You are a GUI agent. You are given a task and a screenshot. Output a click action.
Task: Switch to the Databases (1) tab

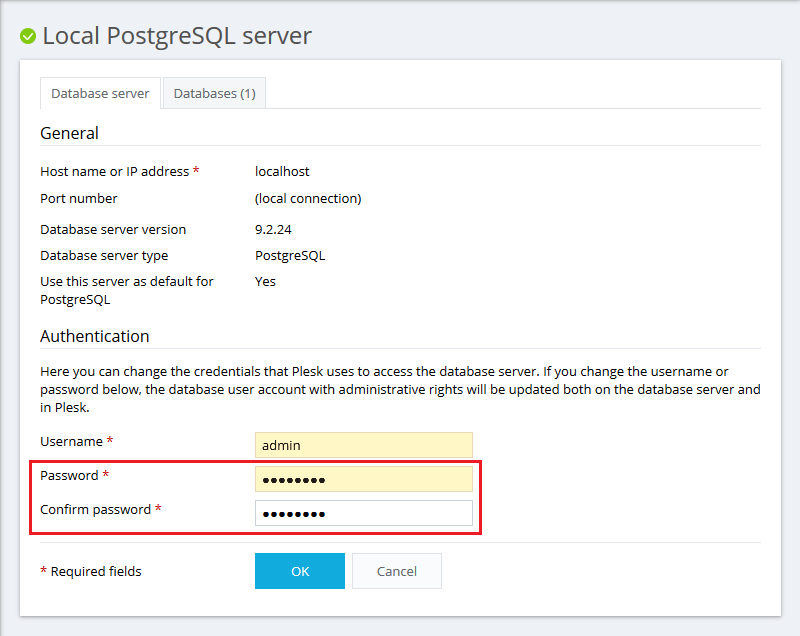pyautogui.click(x=214, y=93)
